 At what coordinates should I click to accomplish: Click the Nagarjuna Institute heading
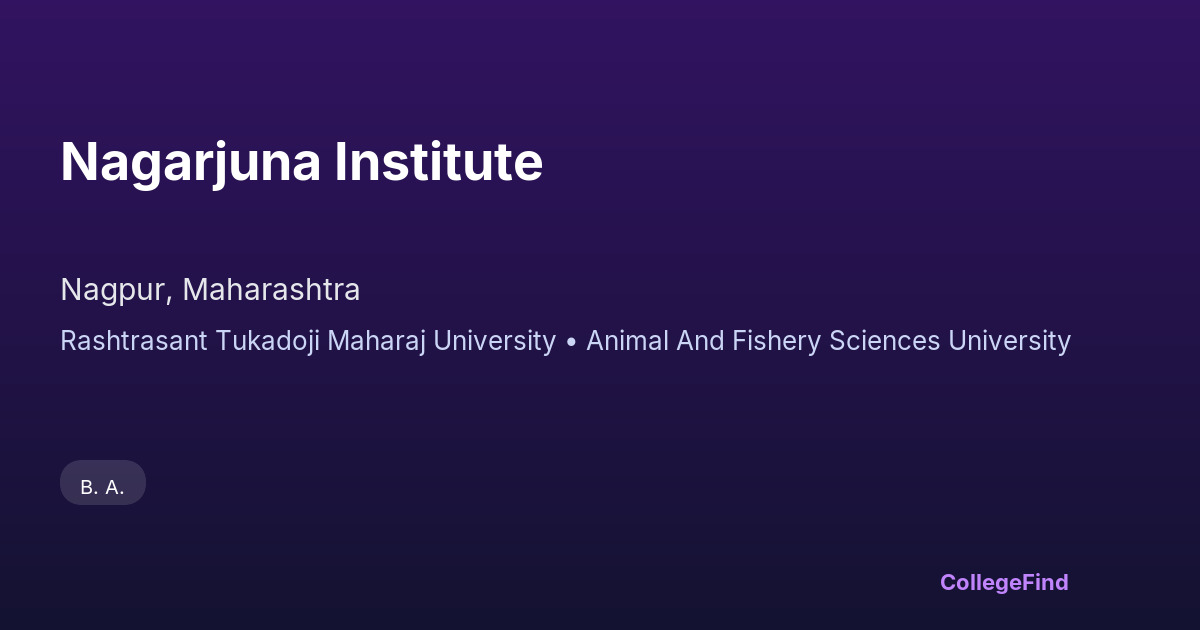[x=301, y=162]
